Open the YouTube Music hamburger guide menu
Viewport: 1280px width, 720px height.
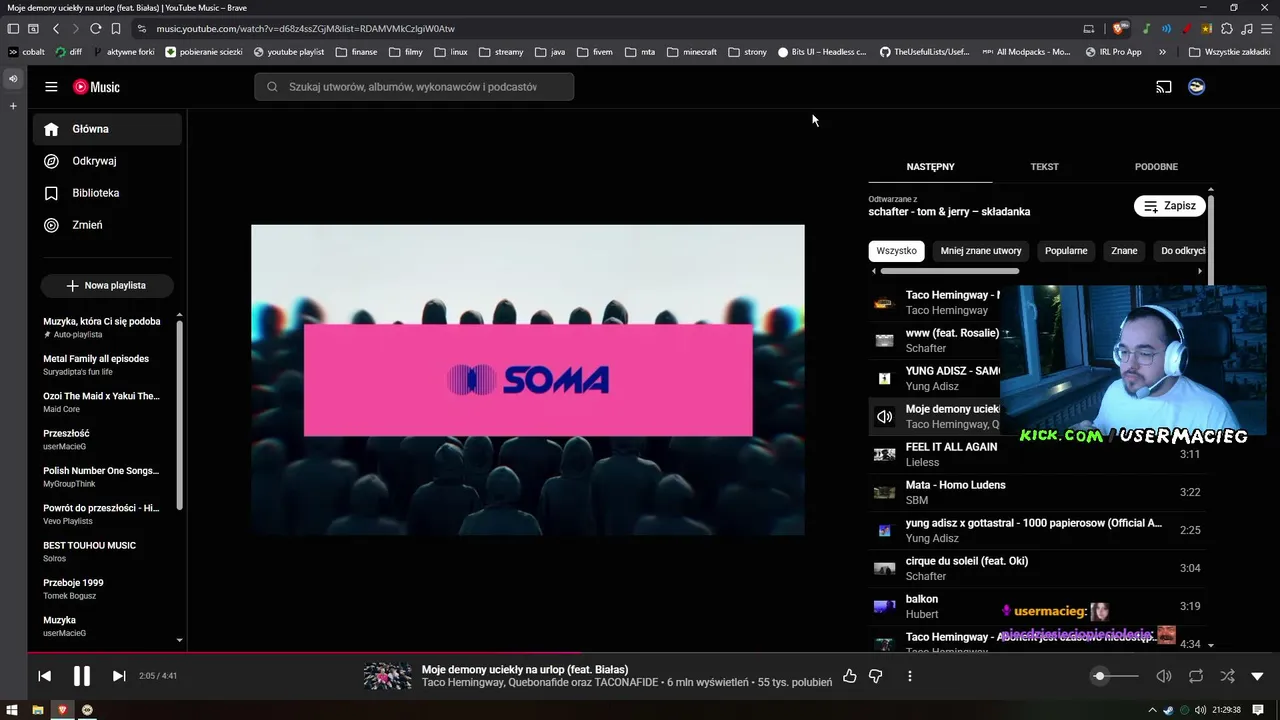click(x=51, y=87)
